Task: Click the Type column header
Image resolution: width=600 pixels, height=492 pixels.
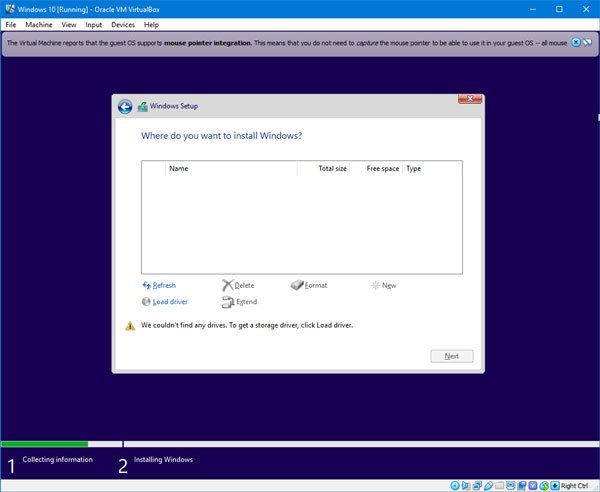Action: pyautogui.click(x=432, y=168)
